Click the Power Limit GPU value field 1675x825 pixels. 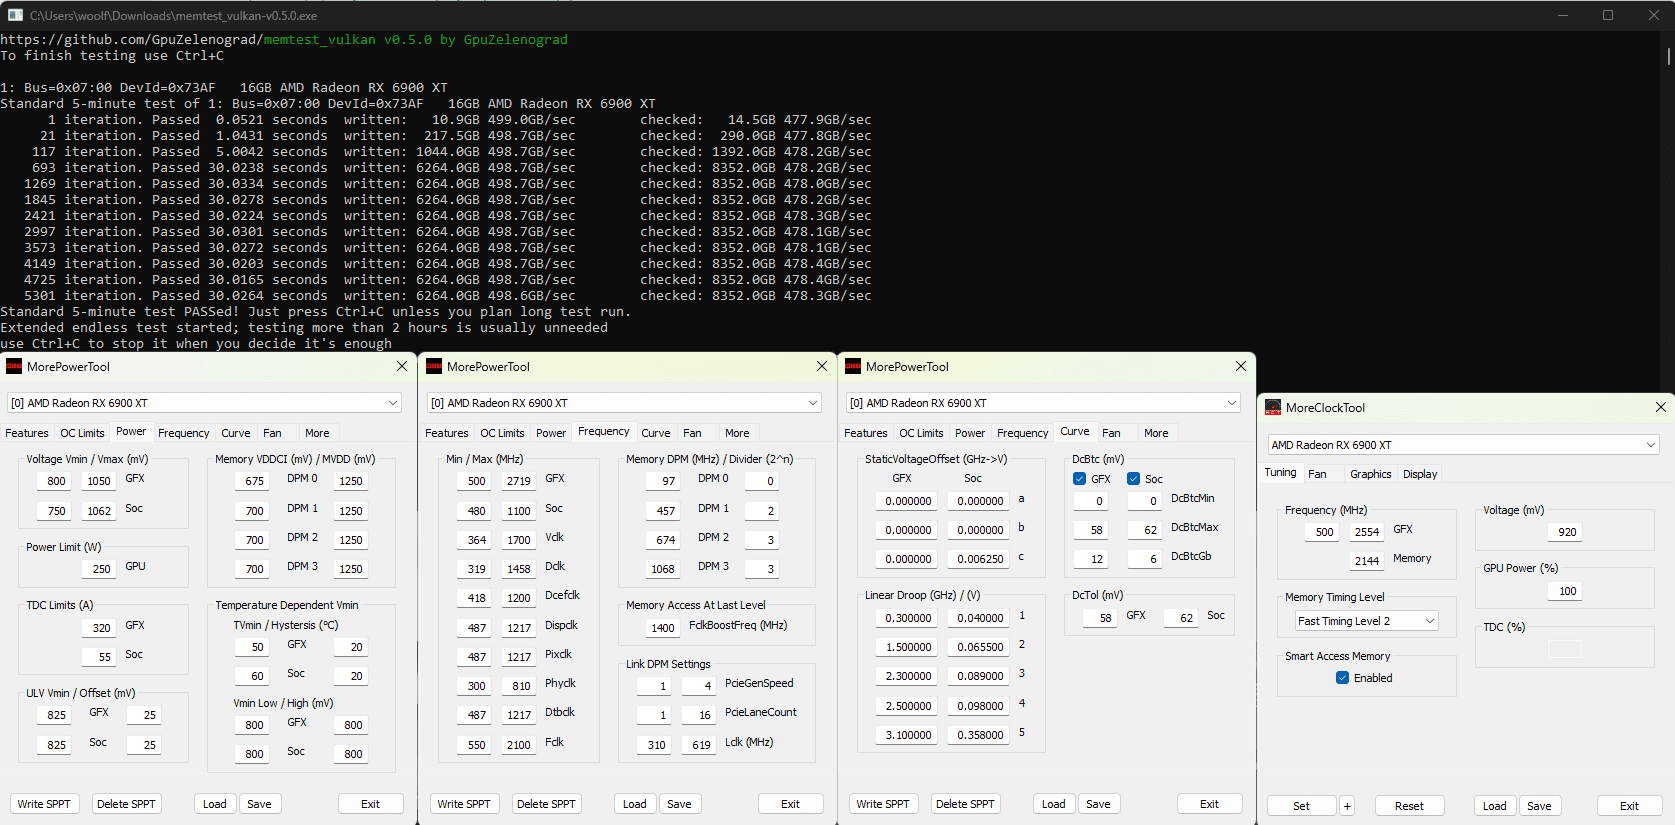[101, 569]
